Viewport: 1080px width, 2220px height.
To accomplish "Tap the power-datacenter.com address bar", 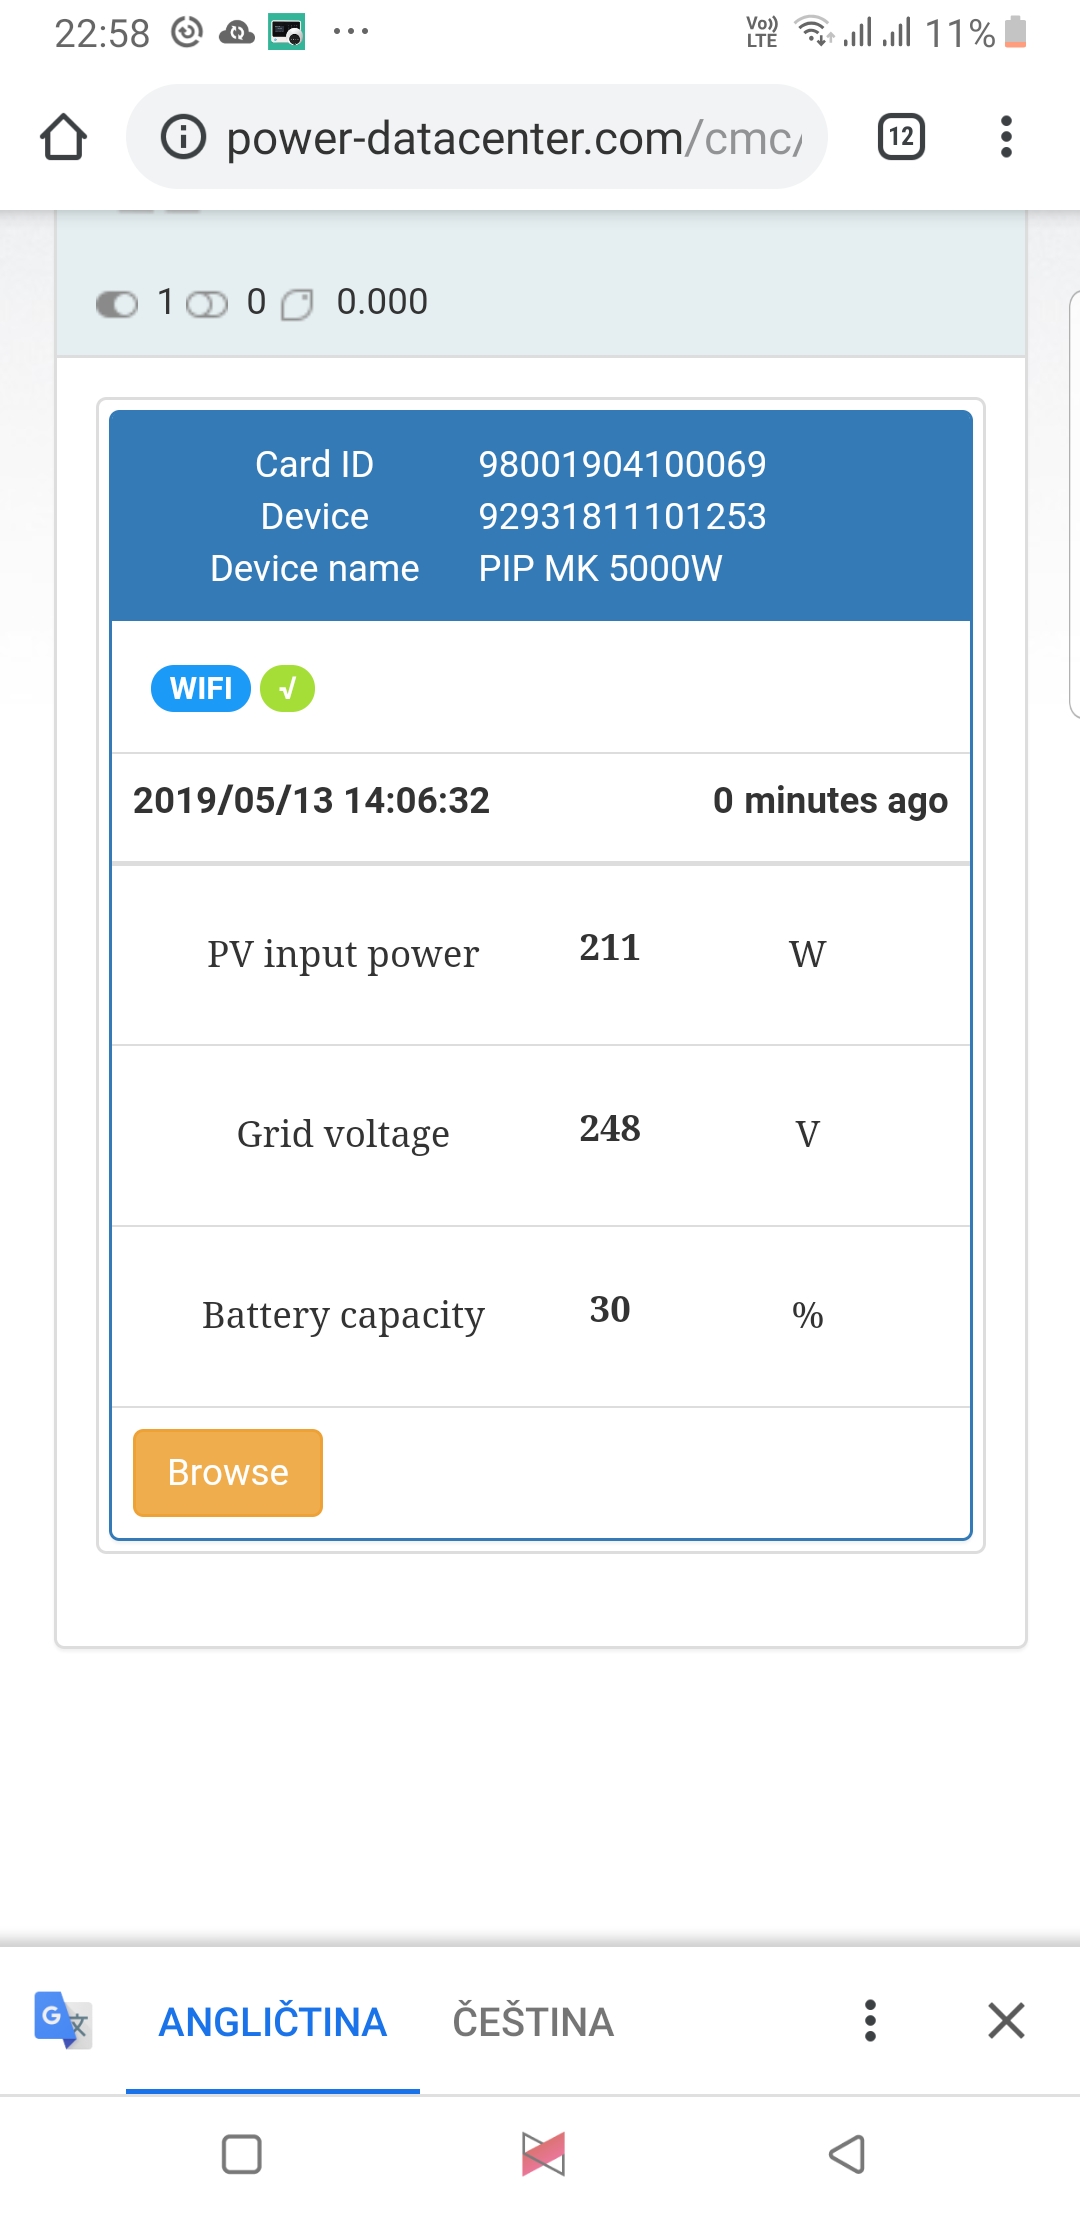I will pos(513,137).
